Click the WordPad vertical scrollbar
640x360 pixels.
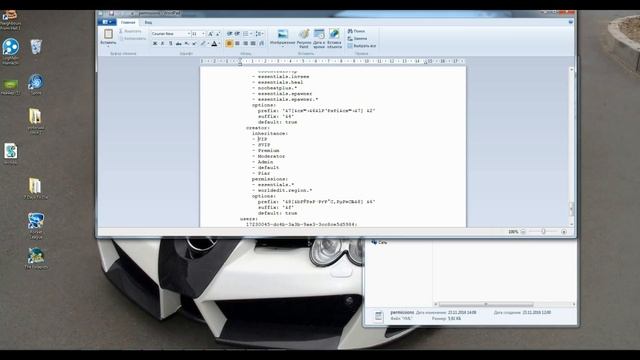tap(571, 147)
